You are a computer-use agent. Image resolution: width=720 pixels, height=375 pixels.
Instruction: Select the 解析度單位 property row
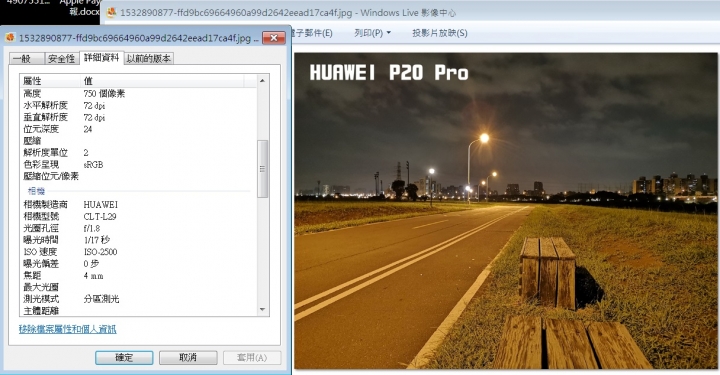138,152
